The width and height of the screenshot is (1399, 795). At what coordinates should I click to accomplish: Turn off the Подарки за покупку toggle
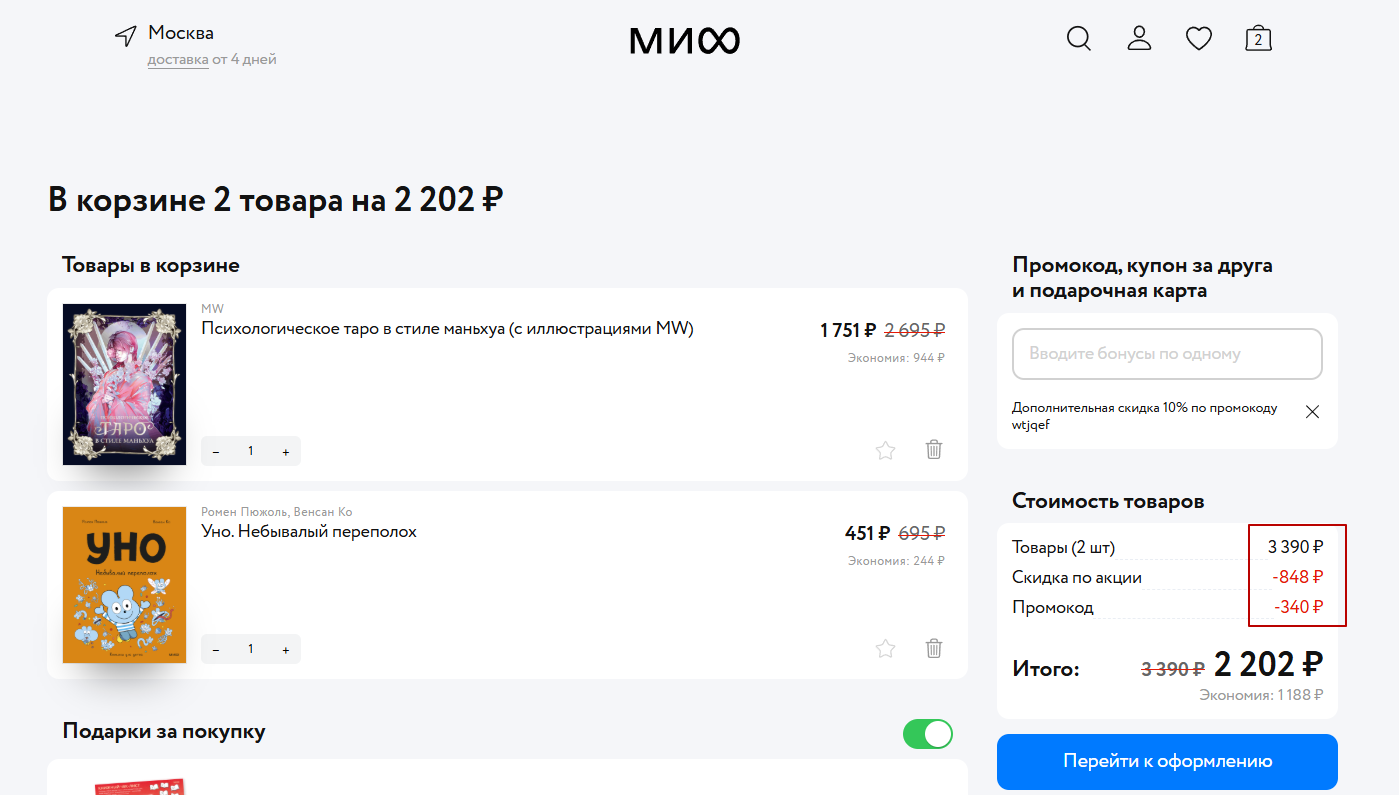[927, 734]
